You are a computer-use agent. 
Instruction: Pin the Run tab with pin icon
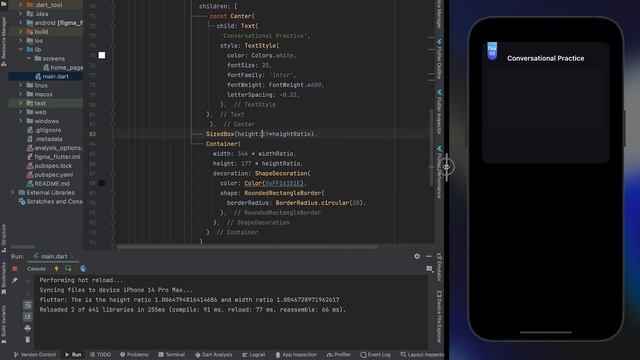(x=15, y=280)
